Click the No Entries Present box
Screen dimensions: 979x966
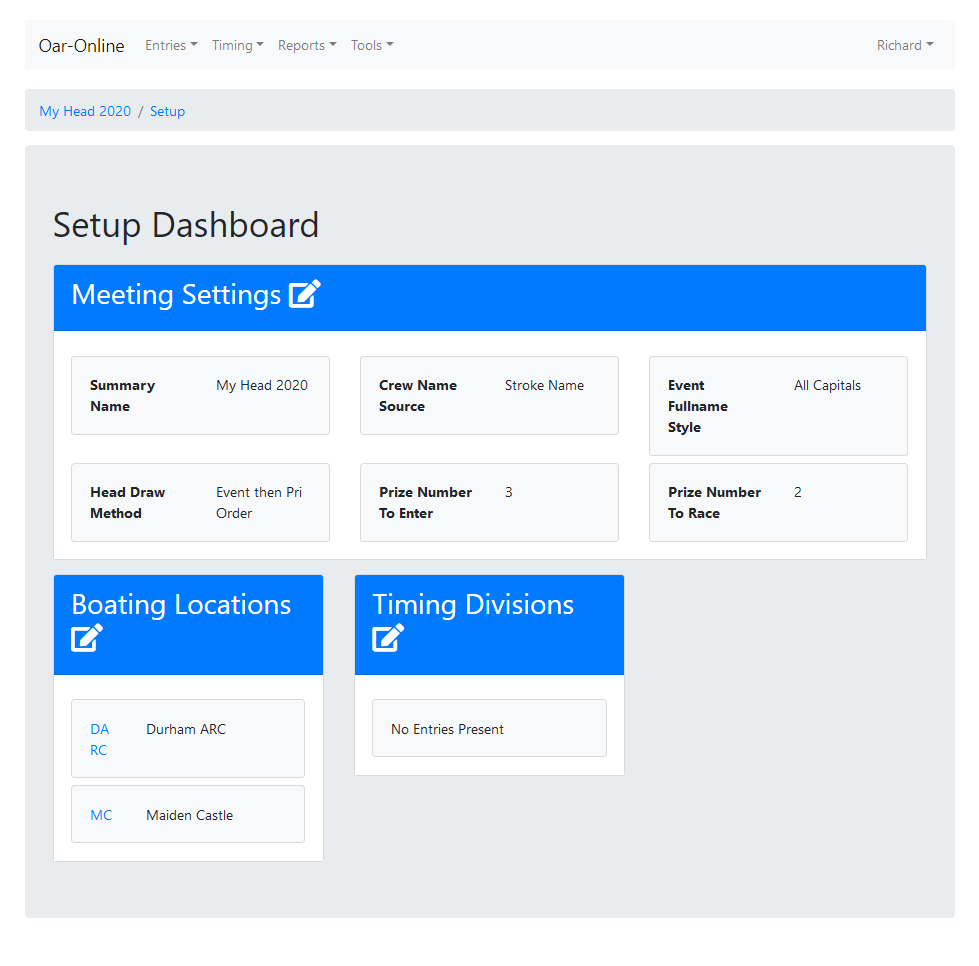[489, 729]
